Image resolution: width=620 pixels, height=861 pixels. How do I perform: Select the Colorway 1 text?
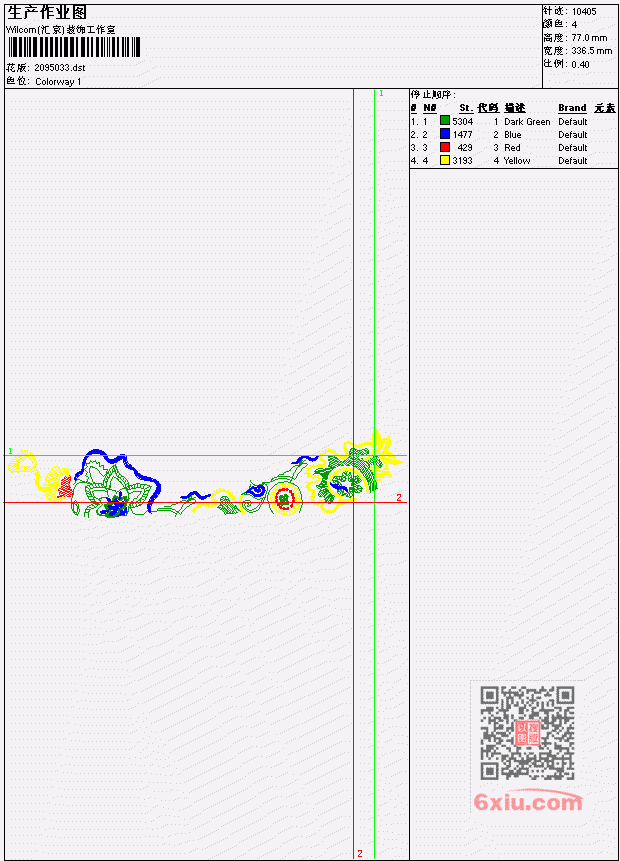[58, 82]
